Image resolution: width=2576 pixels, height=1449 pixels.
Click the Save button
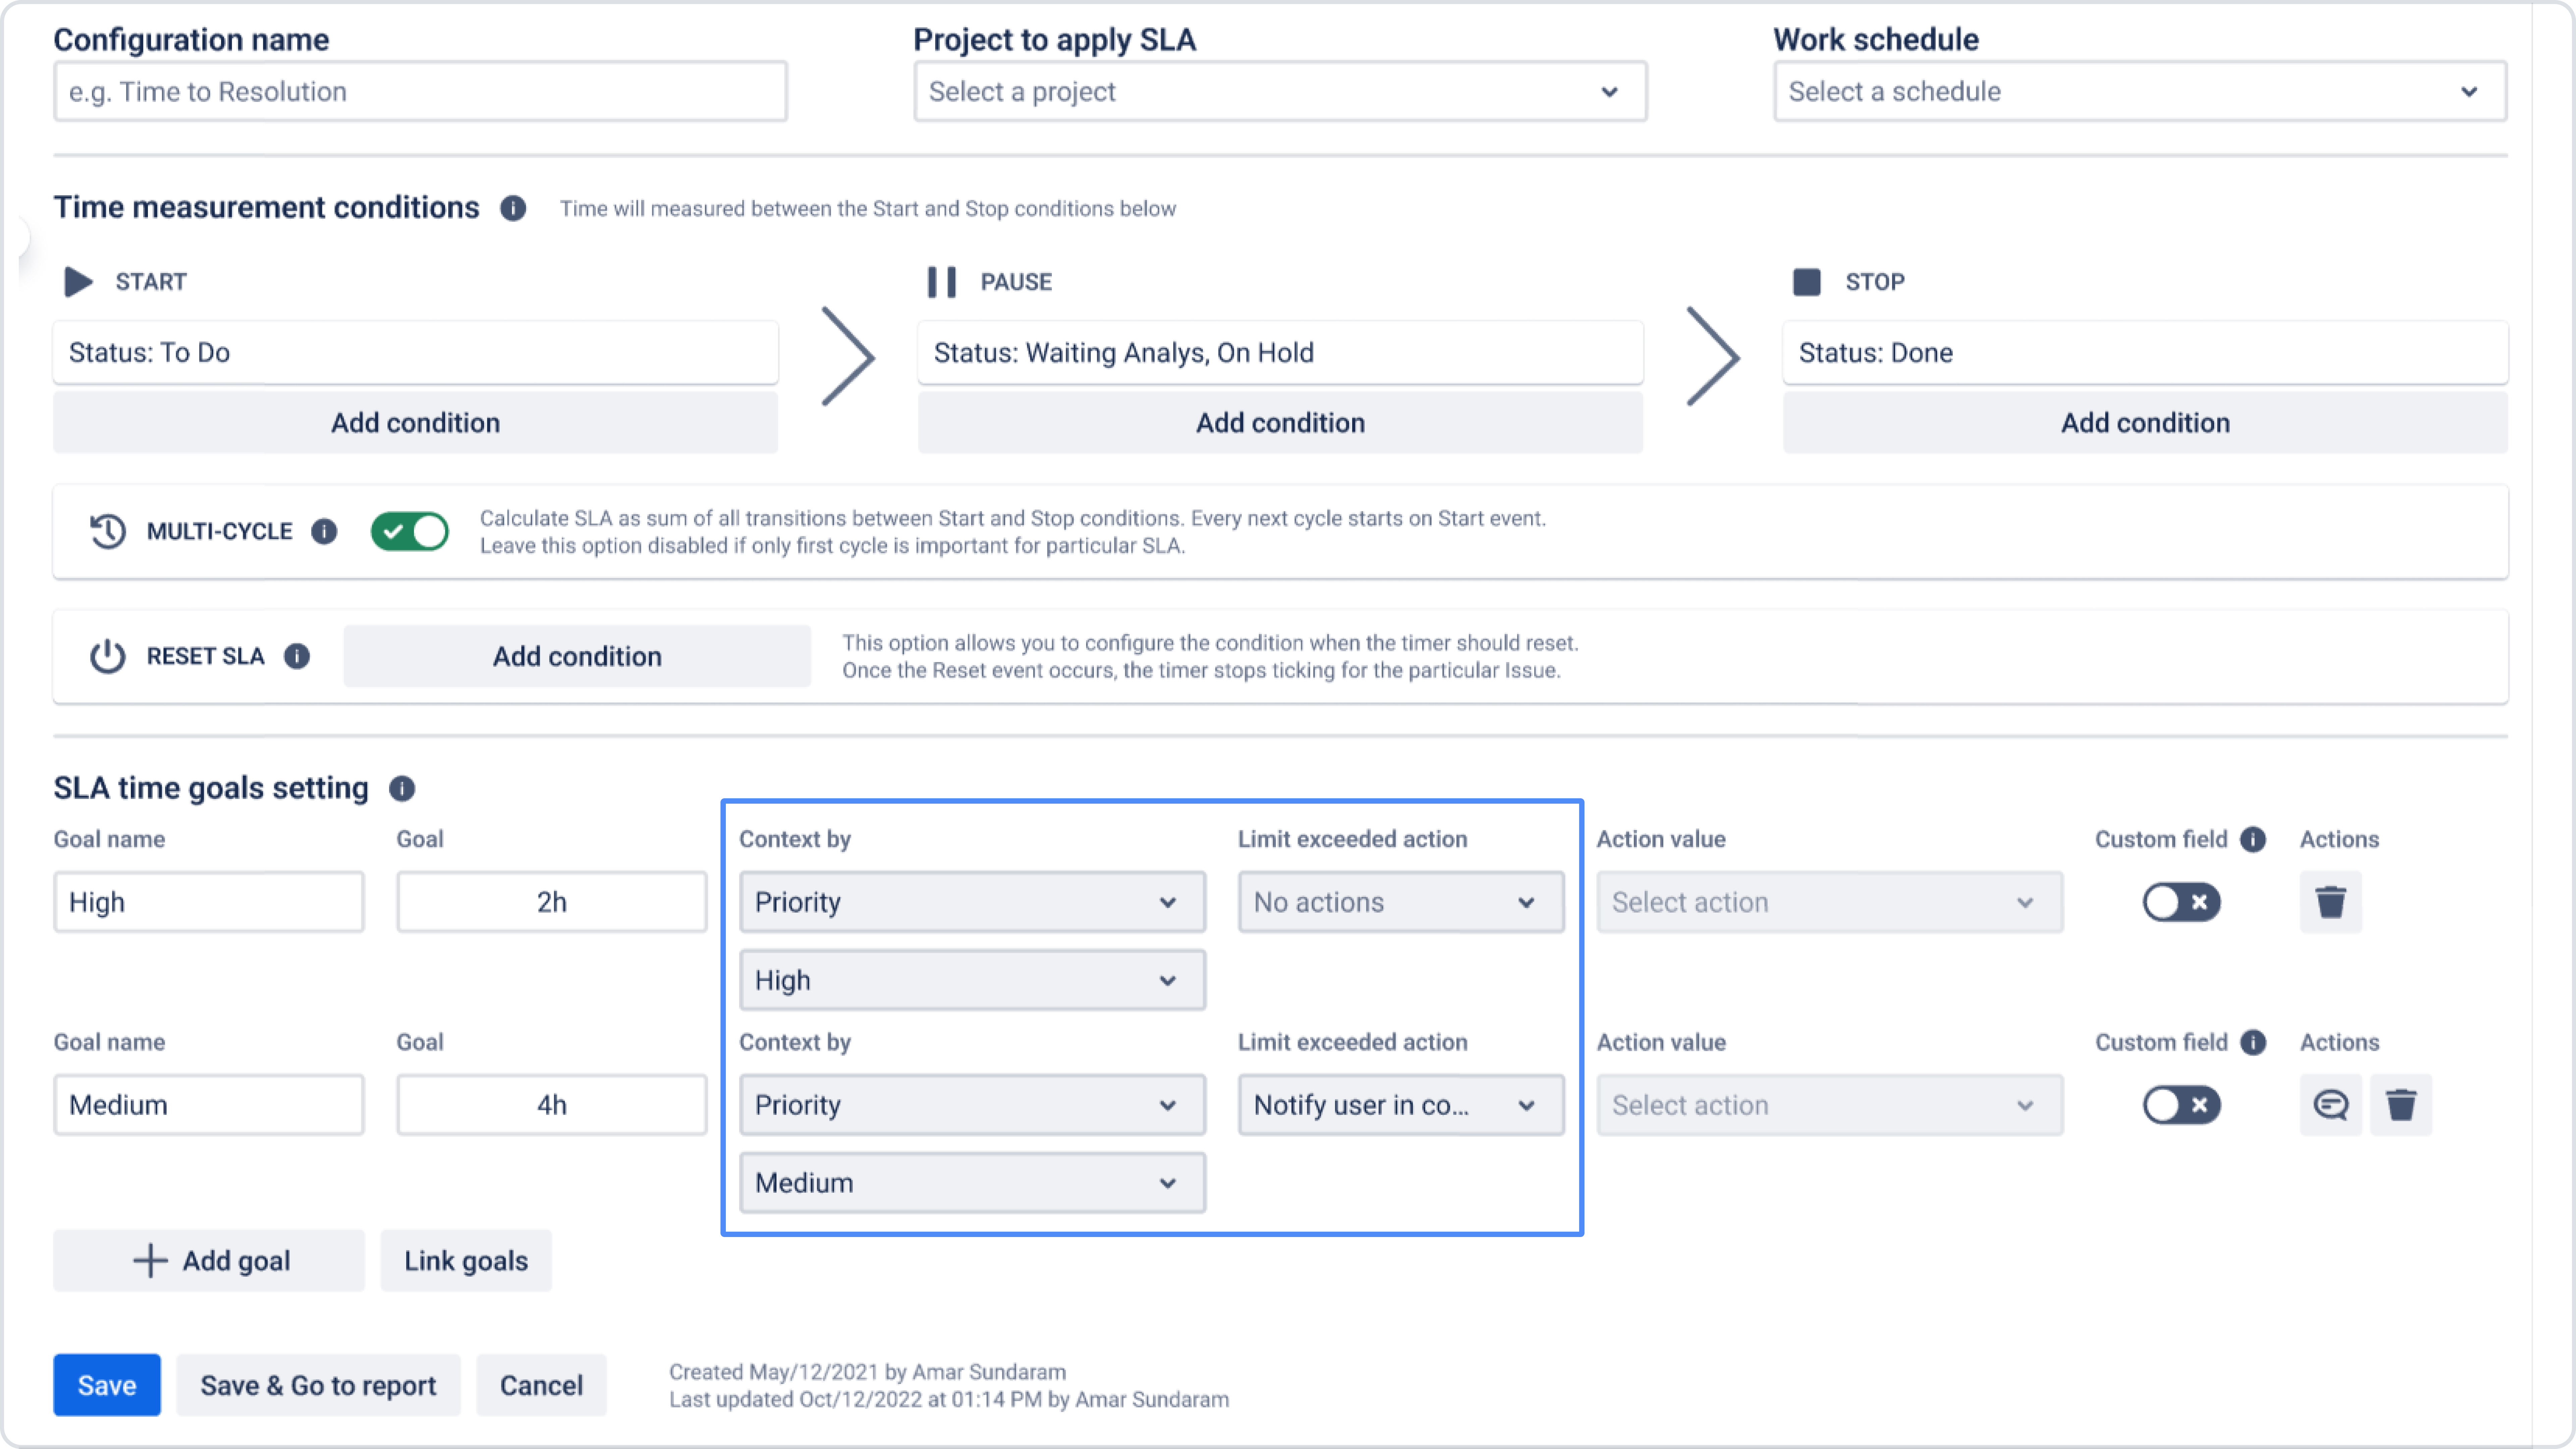click(x=107, y=1385)
